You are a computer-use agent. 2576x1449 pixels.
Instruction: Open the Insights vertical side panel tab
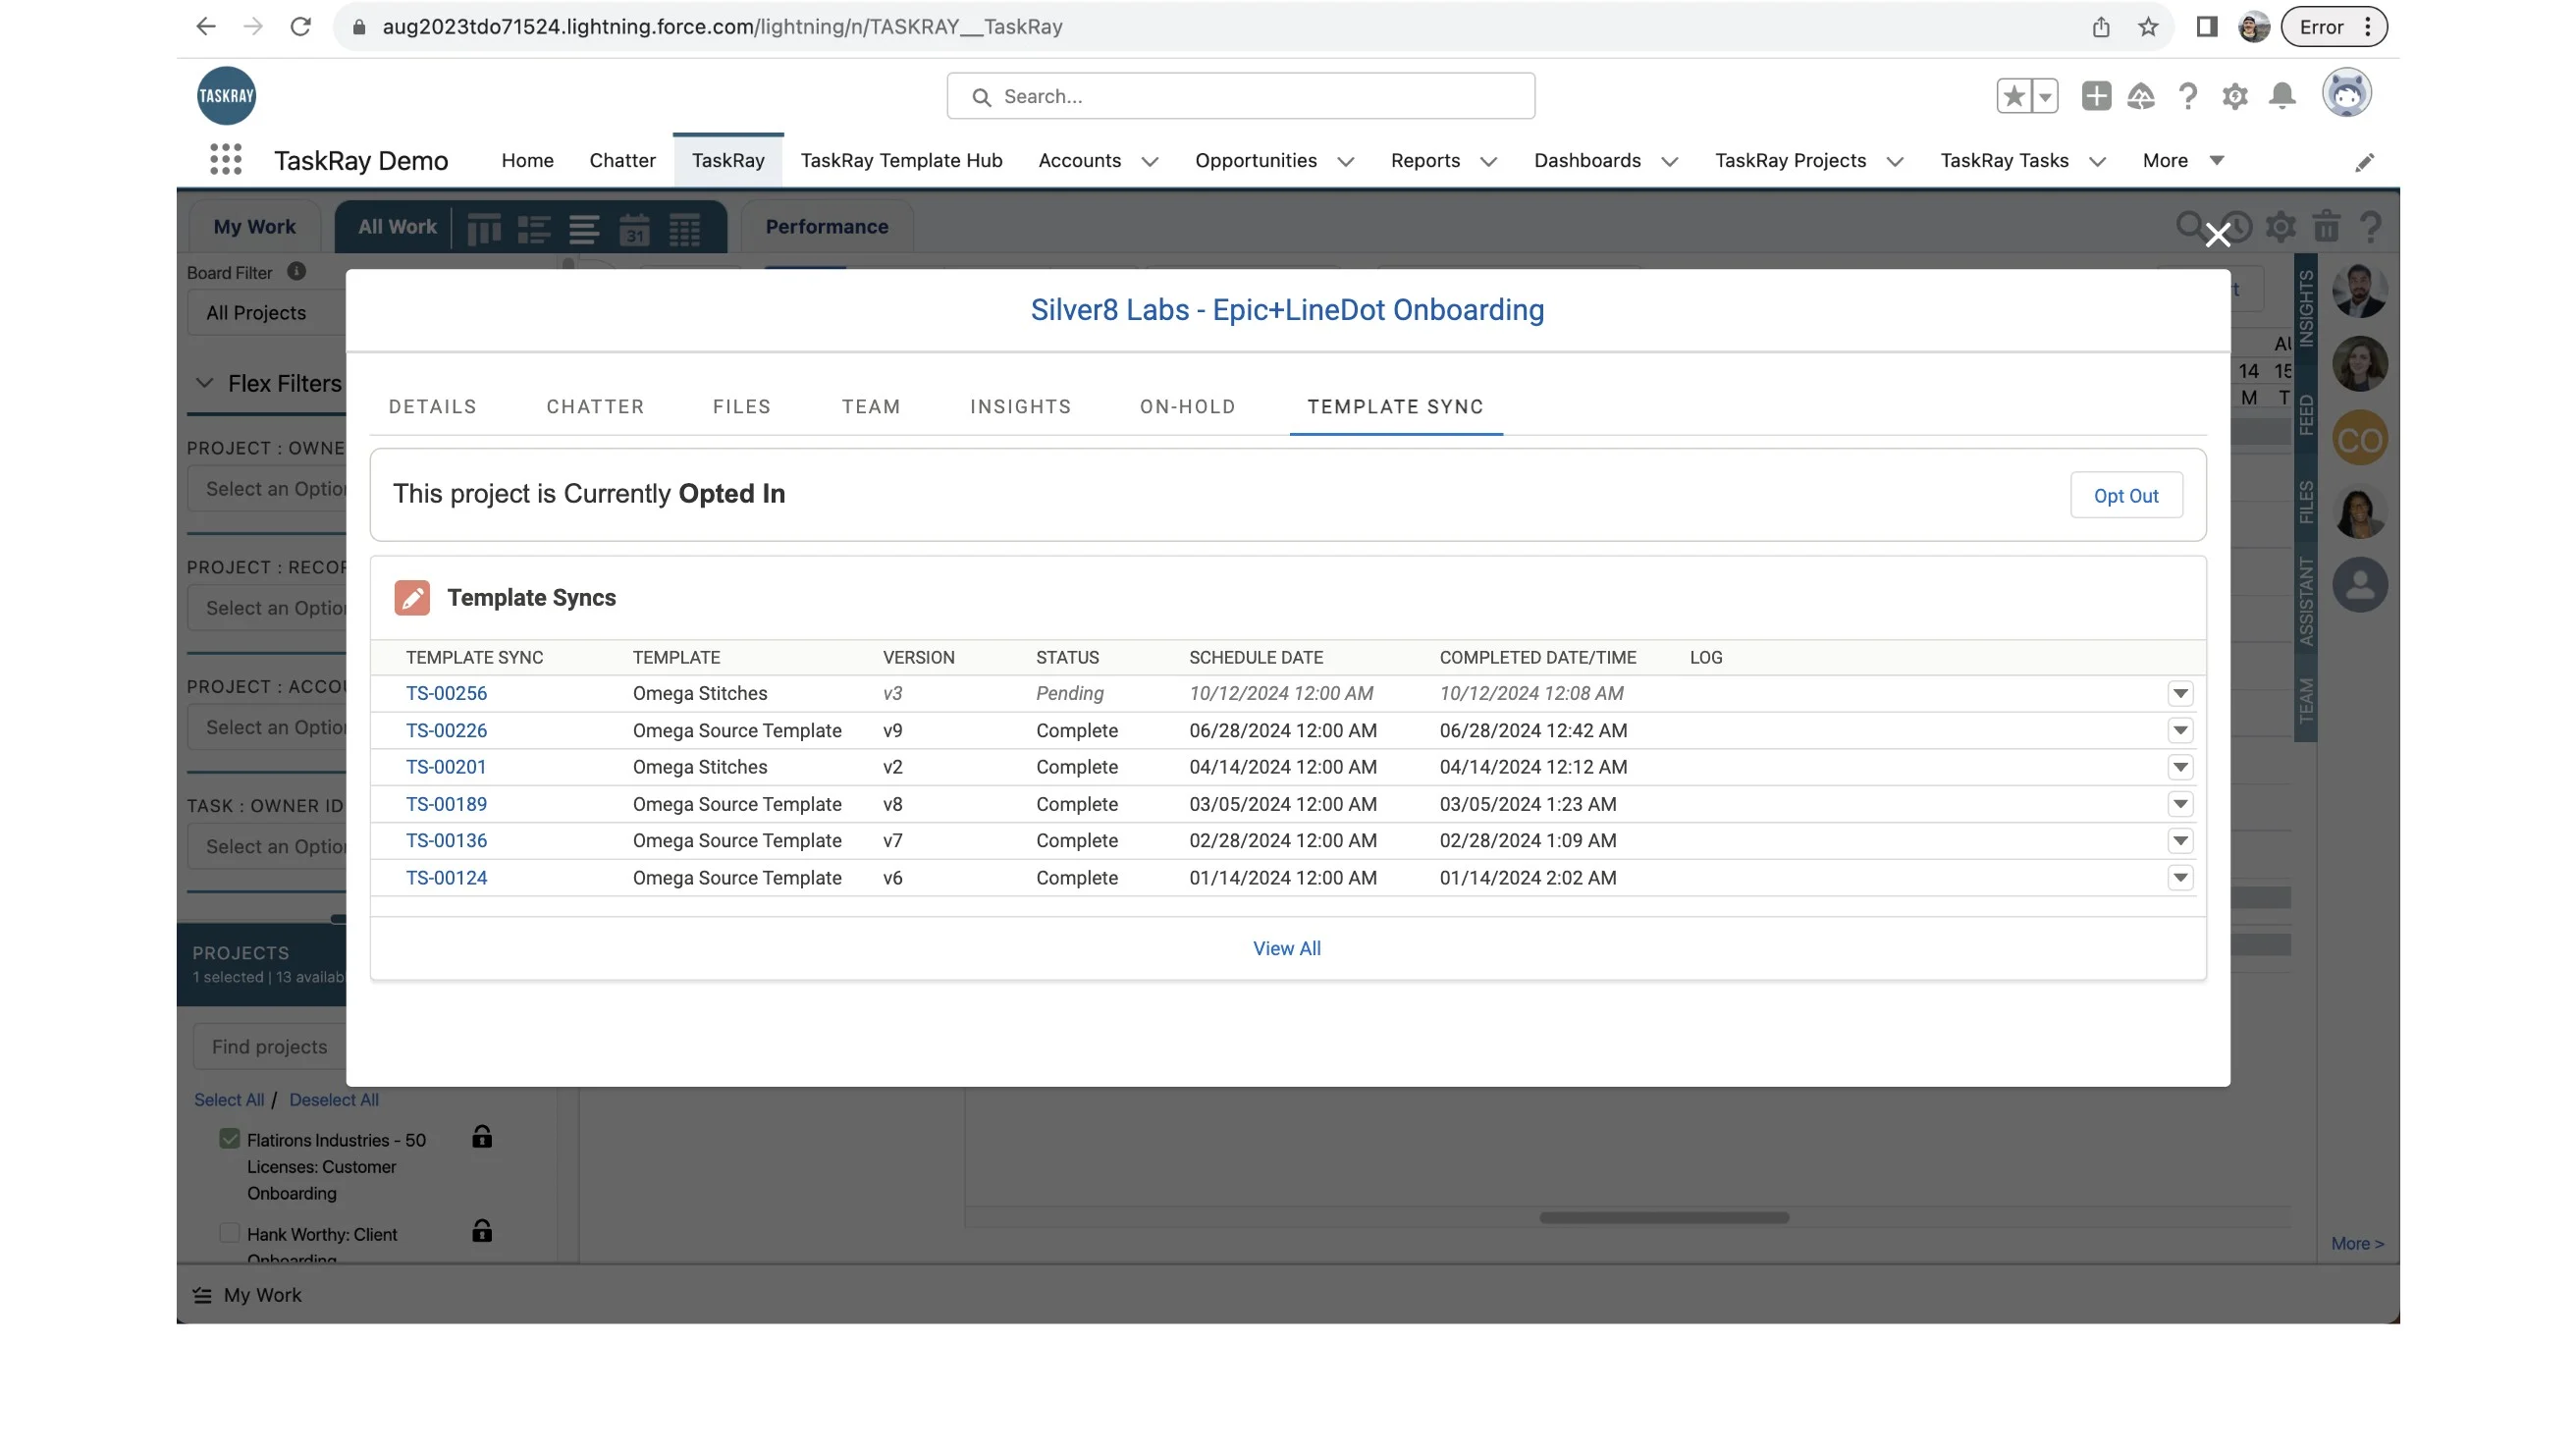(2306, 308)
